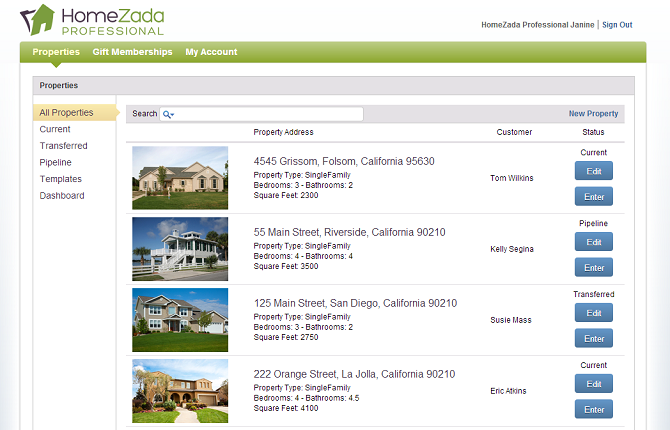Viewport: 670px width, 430px height.
Task: Create a New Property
Action: [x=593, y=114]
